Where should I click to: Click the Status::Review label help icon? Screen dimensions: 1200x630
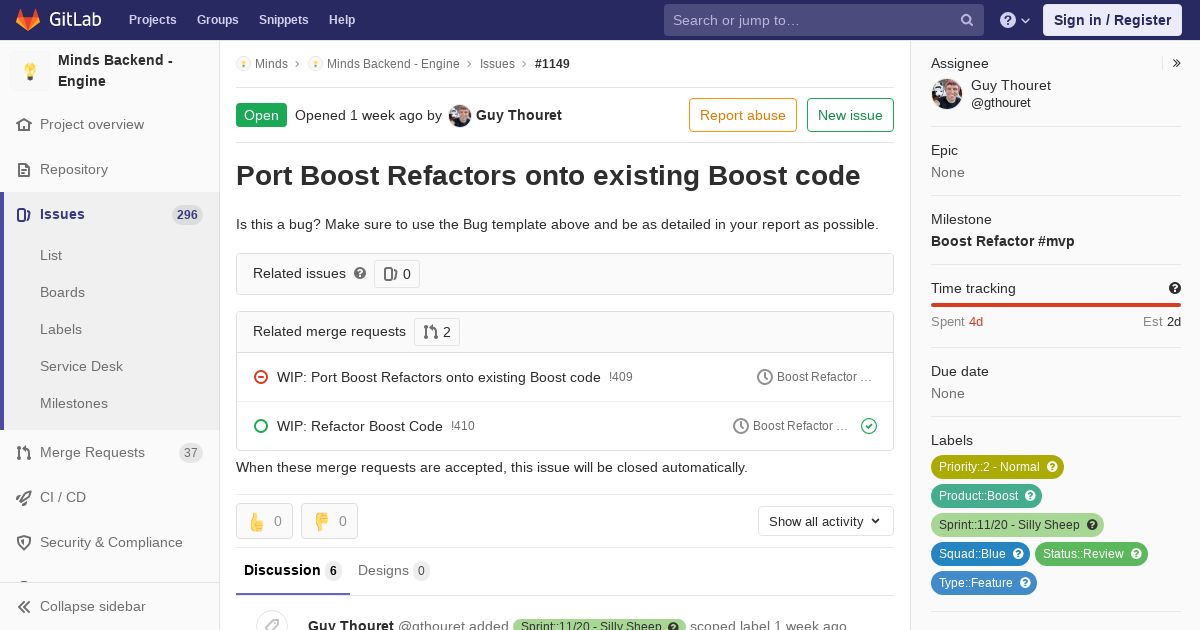pyautogui.click(x=1136, y=554)
